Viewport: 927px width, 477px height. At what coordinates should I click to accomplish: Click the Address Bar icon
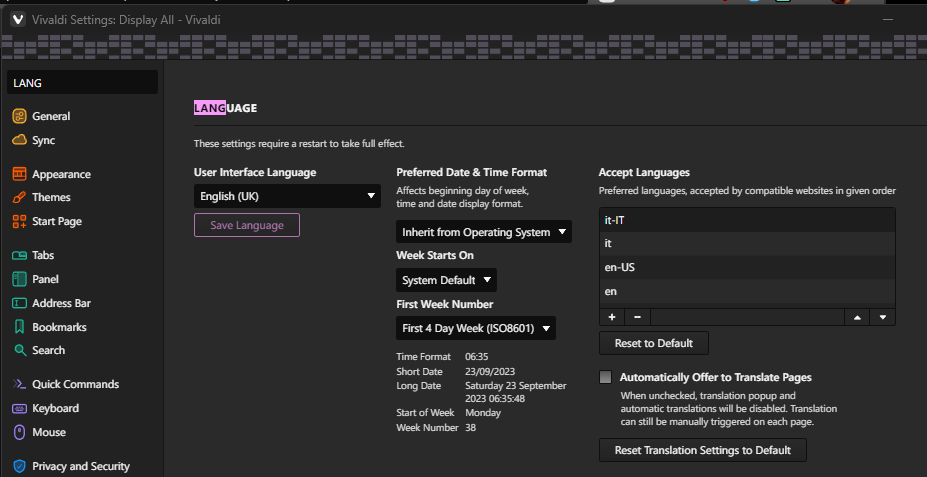(x=20, y=303)
